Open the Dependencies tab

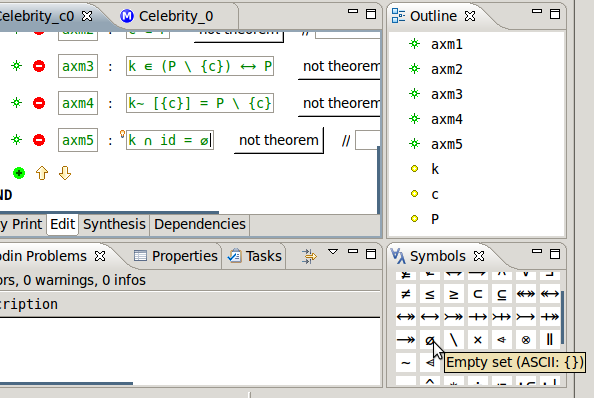pyautogui.click(x=200, y=224)
